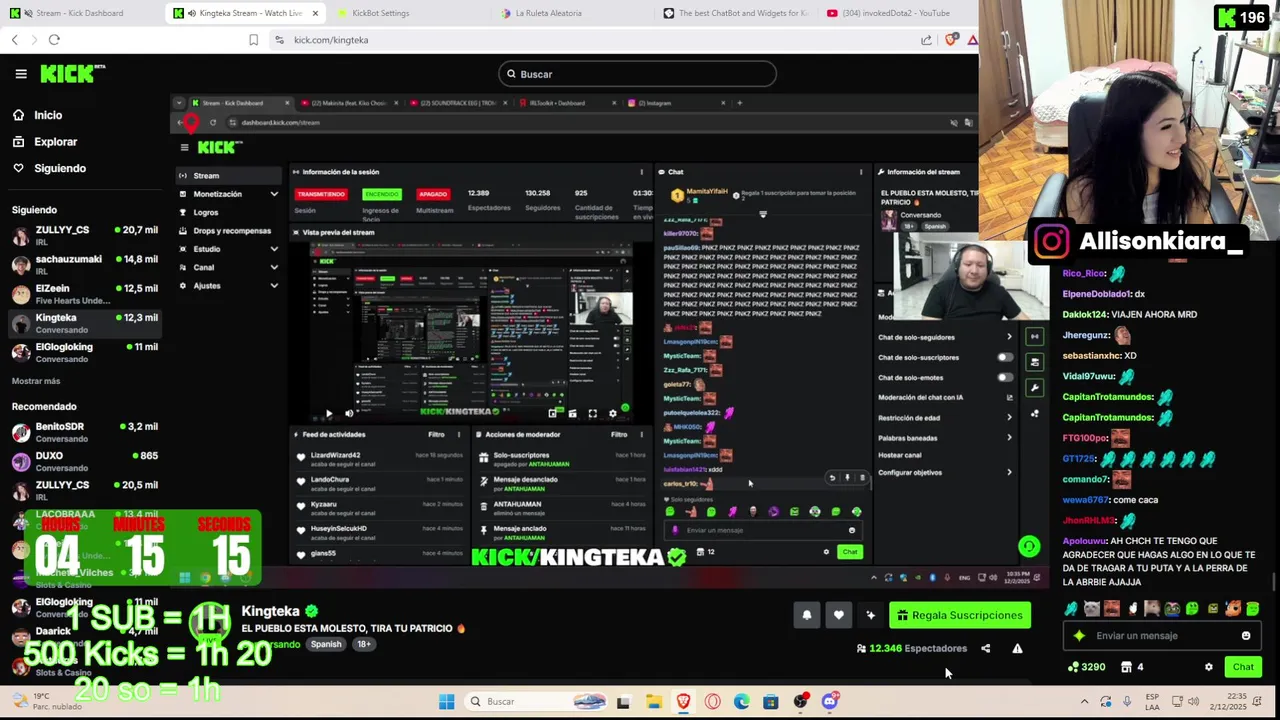1280x720 pixels.
Task: Click the taskbar Buscar search box
Action: 538,702
